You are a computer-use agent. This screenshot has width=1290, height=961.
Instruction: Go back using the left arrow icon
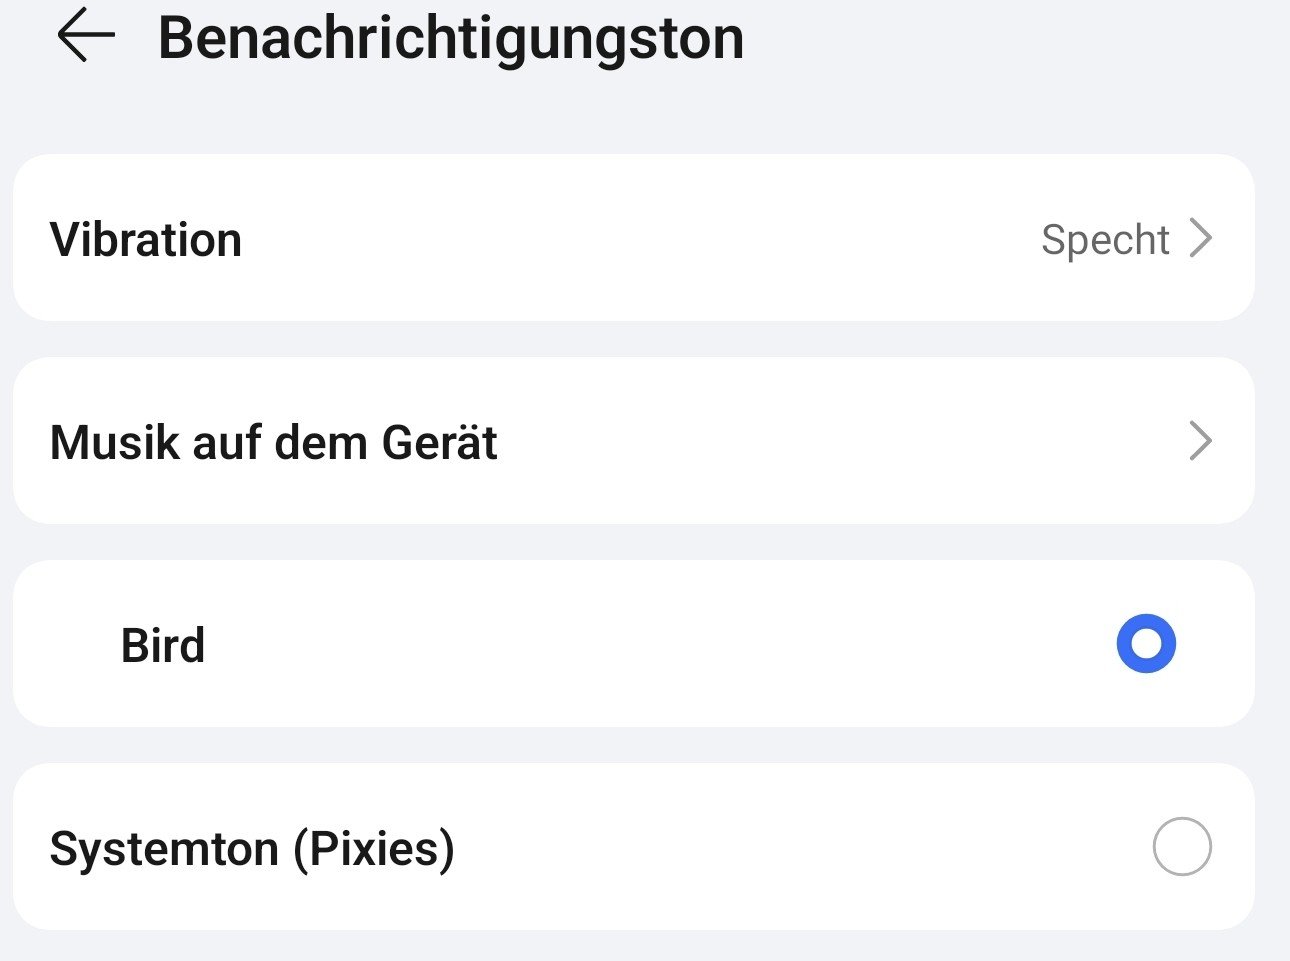(x=86, y=36)
